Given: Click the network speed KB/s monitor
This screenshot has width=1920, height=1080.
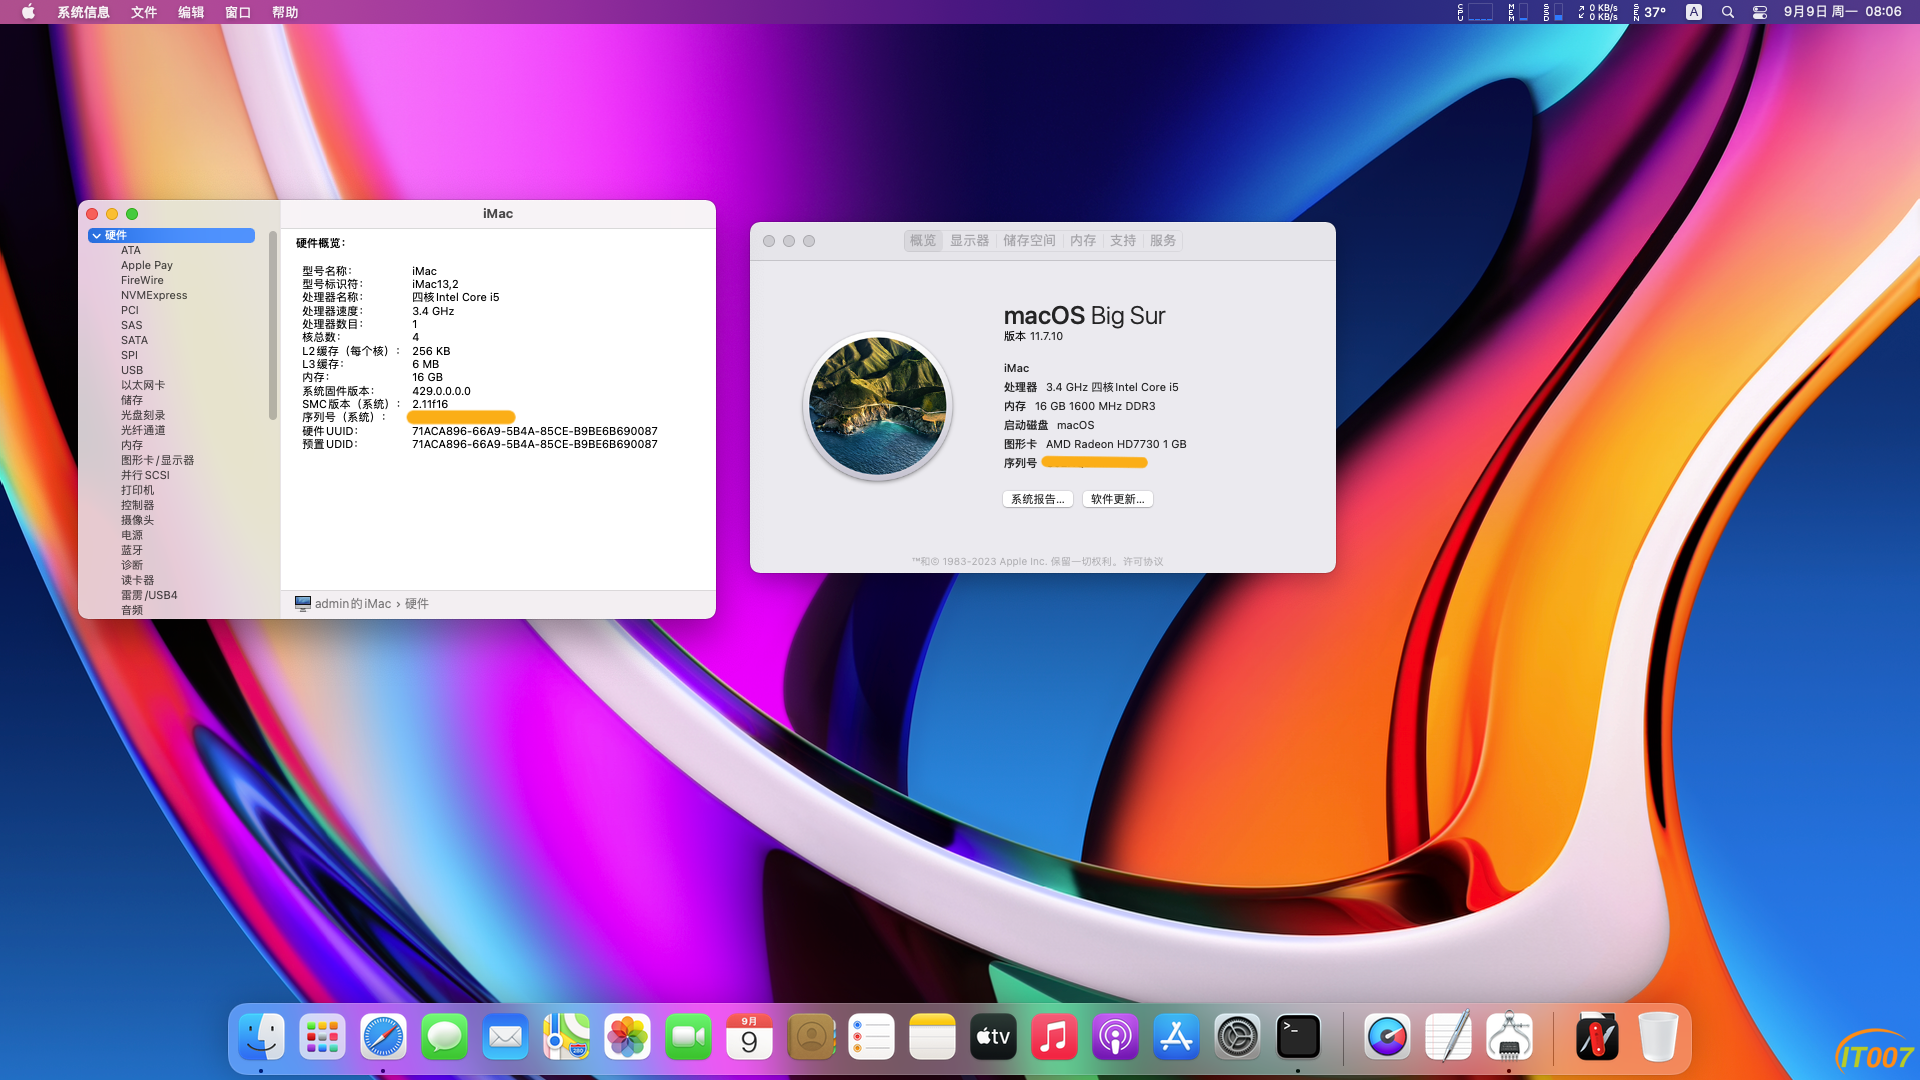Looking at the screenshot, I should 1598,12.
